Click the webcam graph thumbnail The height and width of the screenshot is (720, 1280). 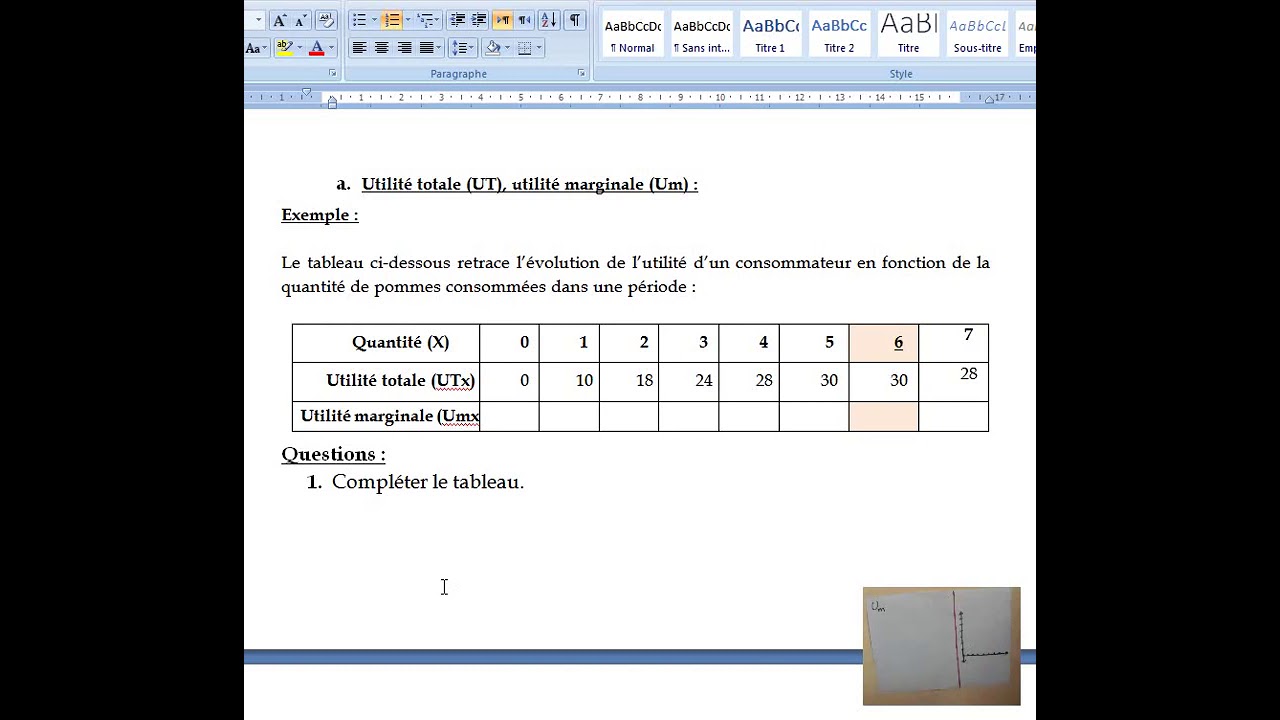(x=941, y=646)
